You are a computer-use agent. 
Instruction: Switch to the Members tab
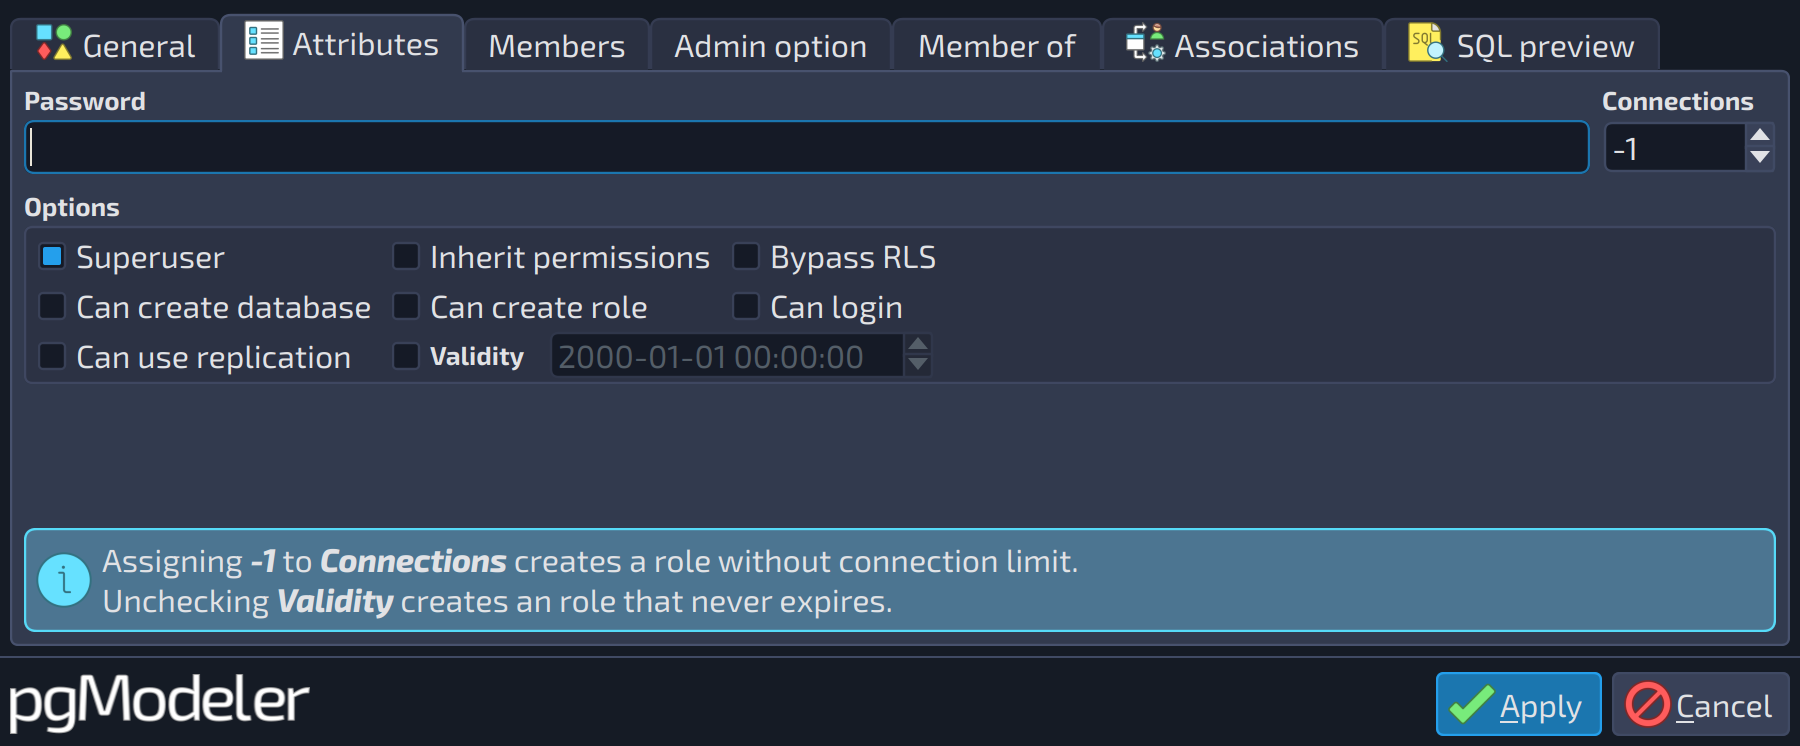(x=557, y=46)
